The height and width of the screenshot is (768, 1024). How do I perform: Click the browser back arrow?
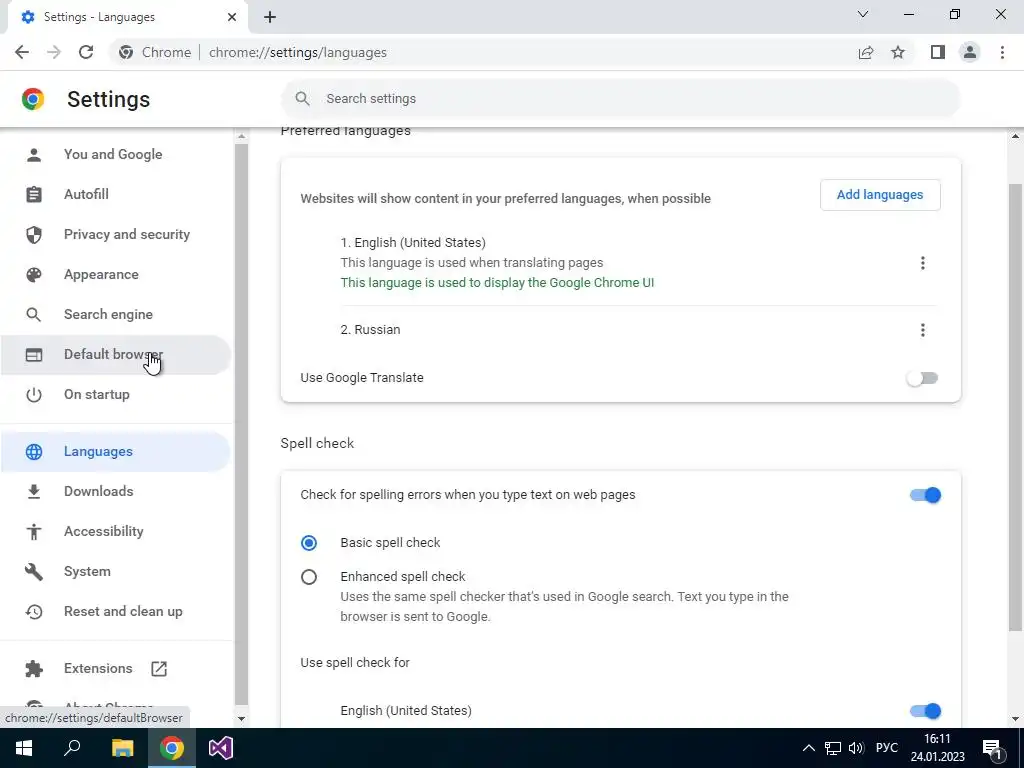coord(22,52)
